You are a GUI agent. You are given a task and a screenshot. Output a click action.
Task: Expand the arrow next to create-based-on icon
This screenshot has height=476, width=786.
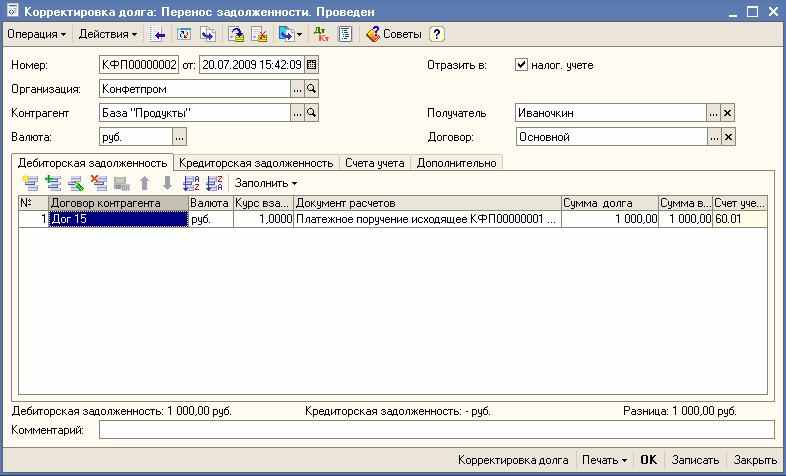[299, 35]
